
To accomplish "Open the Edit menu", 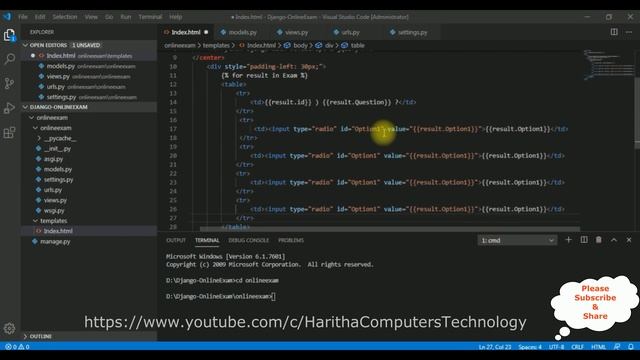I will click(40, 17).
